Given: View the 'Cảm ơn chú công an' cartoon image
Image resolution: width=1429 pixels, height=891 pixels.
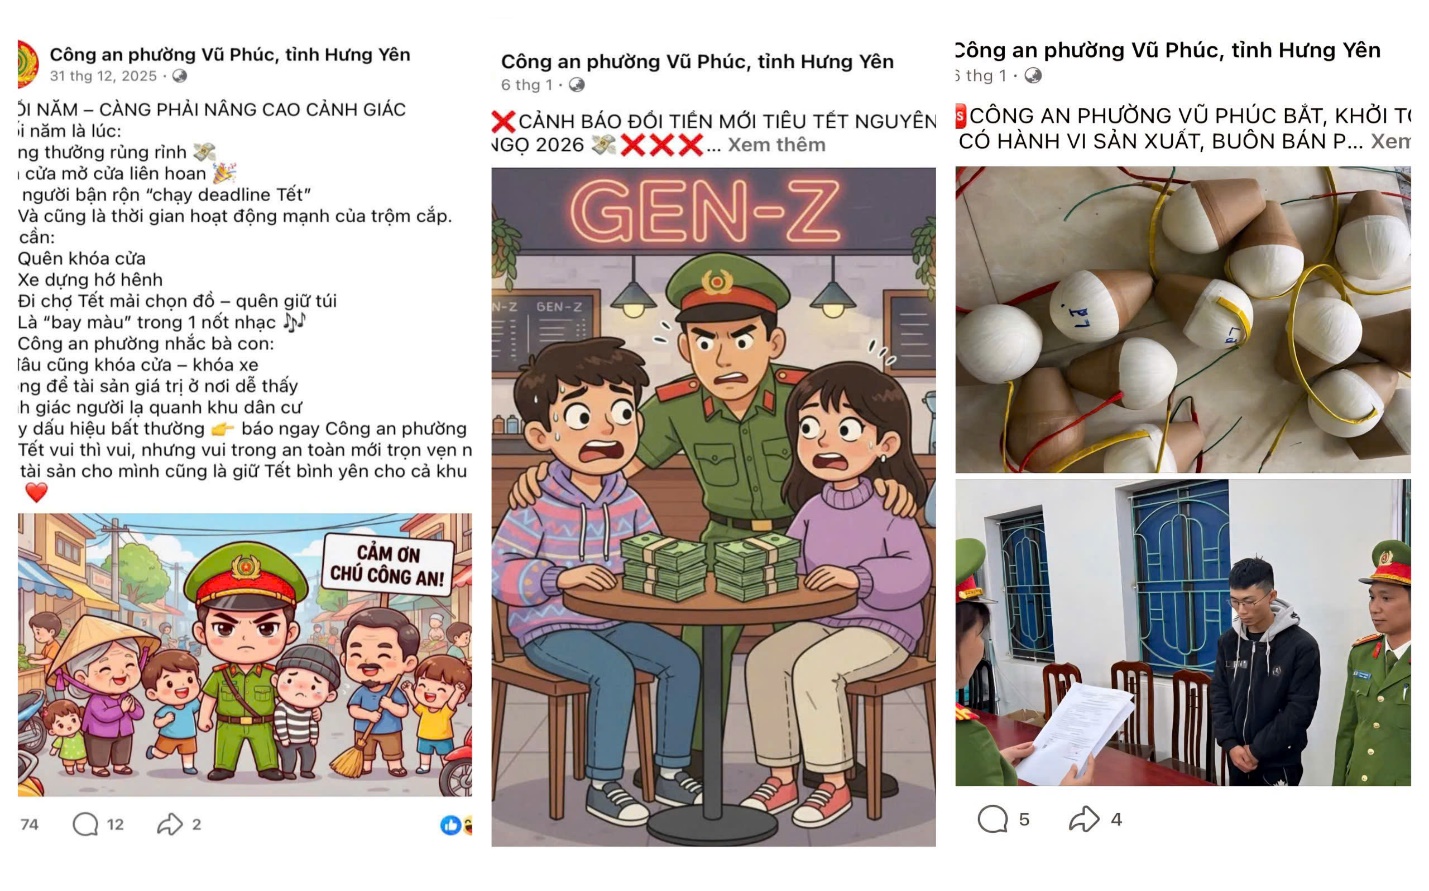Looking at the screenshot, I should 245,654.
